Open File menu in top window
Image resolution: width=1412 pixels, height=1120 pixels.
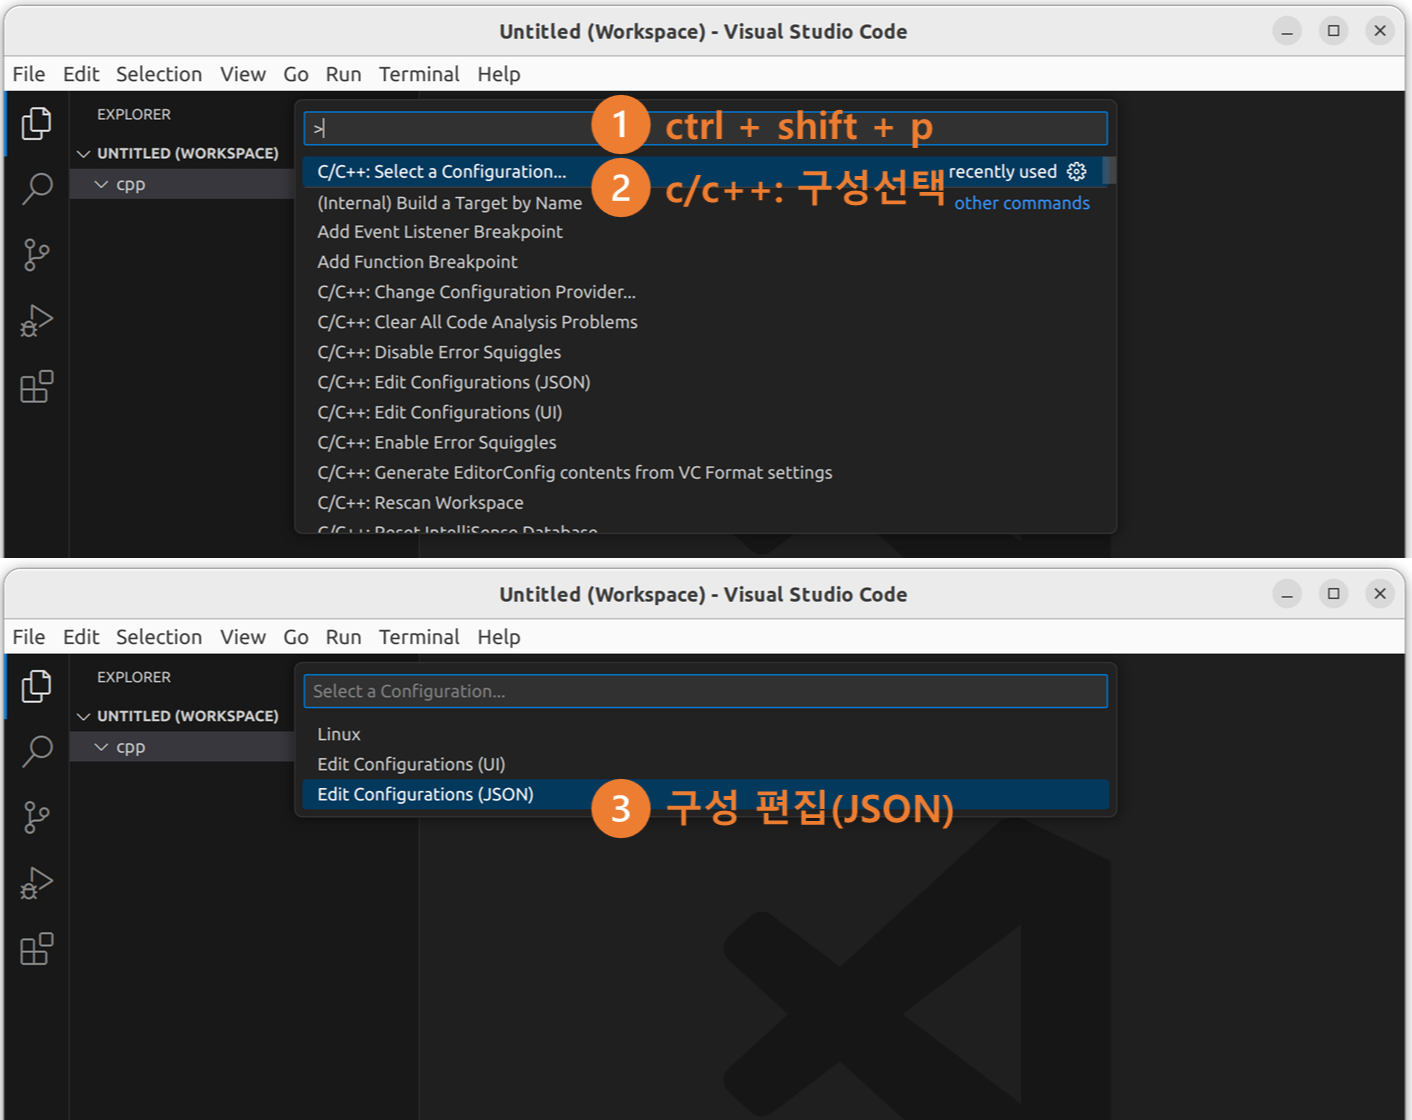pyautogui.click(x=29, y=74)
